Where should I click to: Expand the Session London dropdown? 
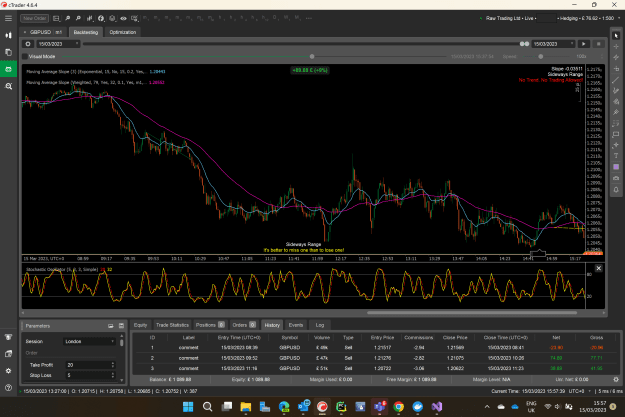pos(89,341)
